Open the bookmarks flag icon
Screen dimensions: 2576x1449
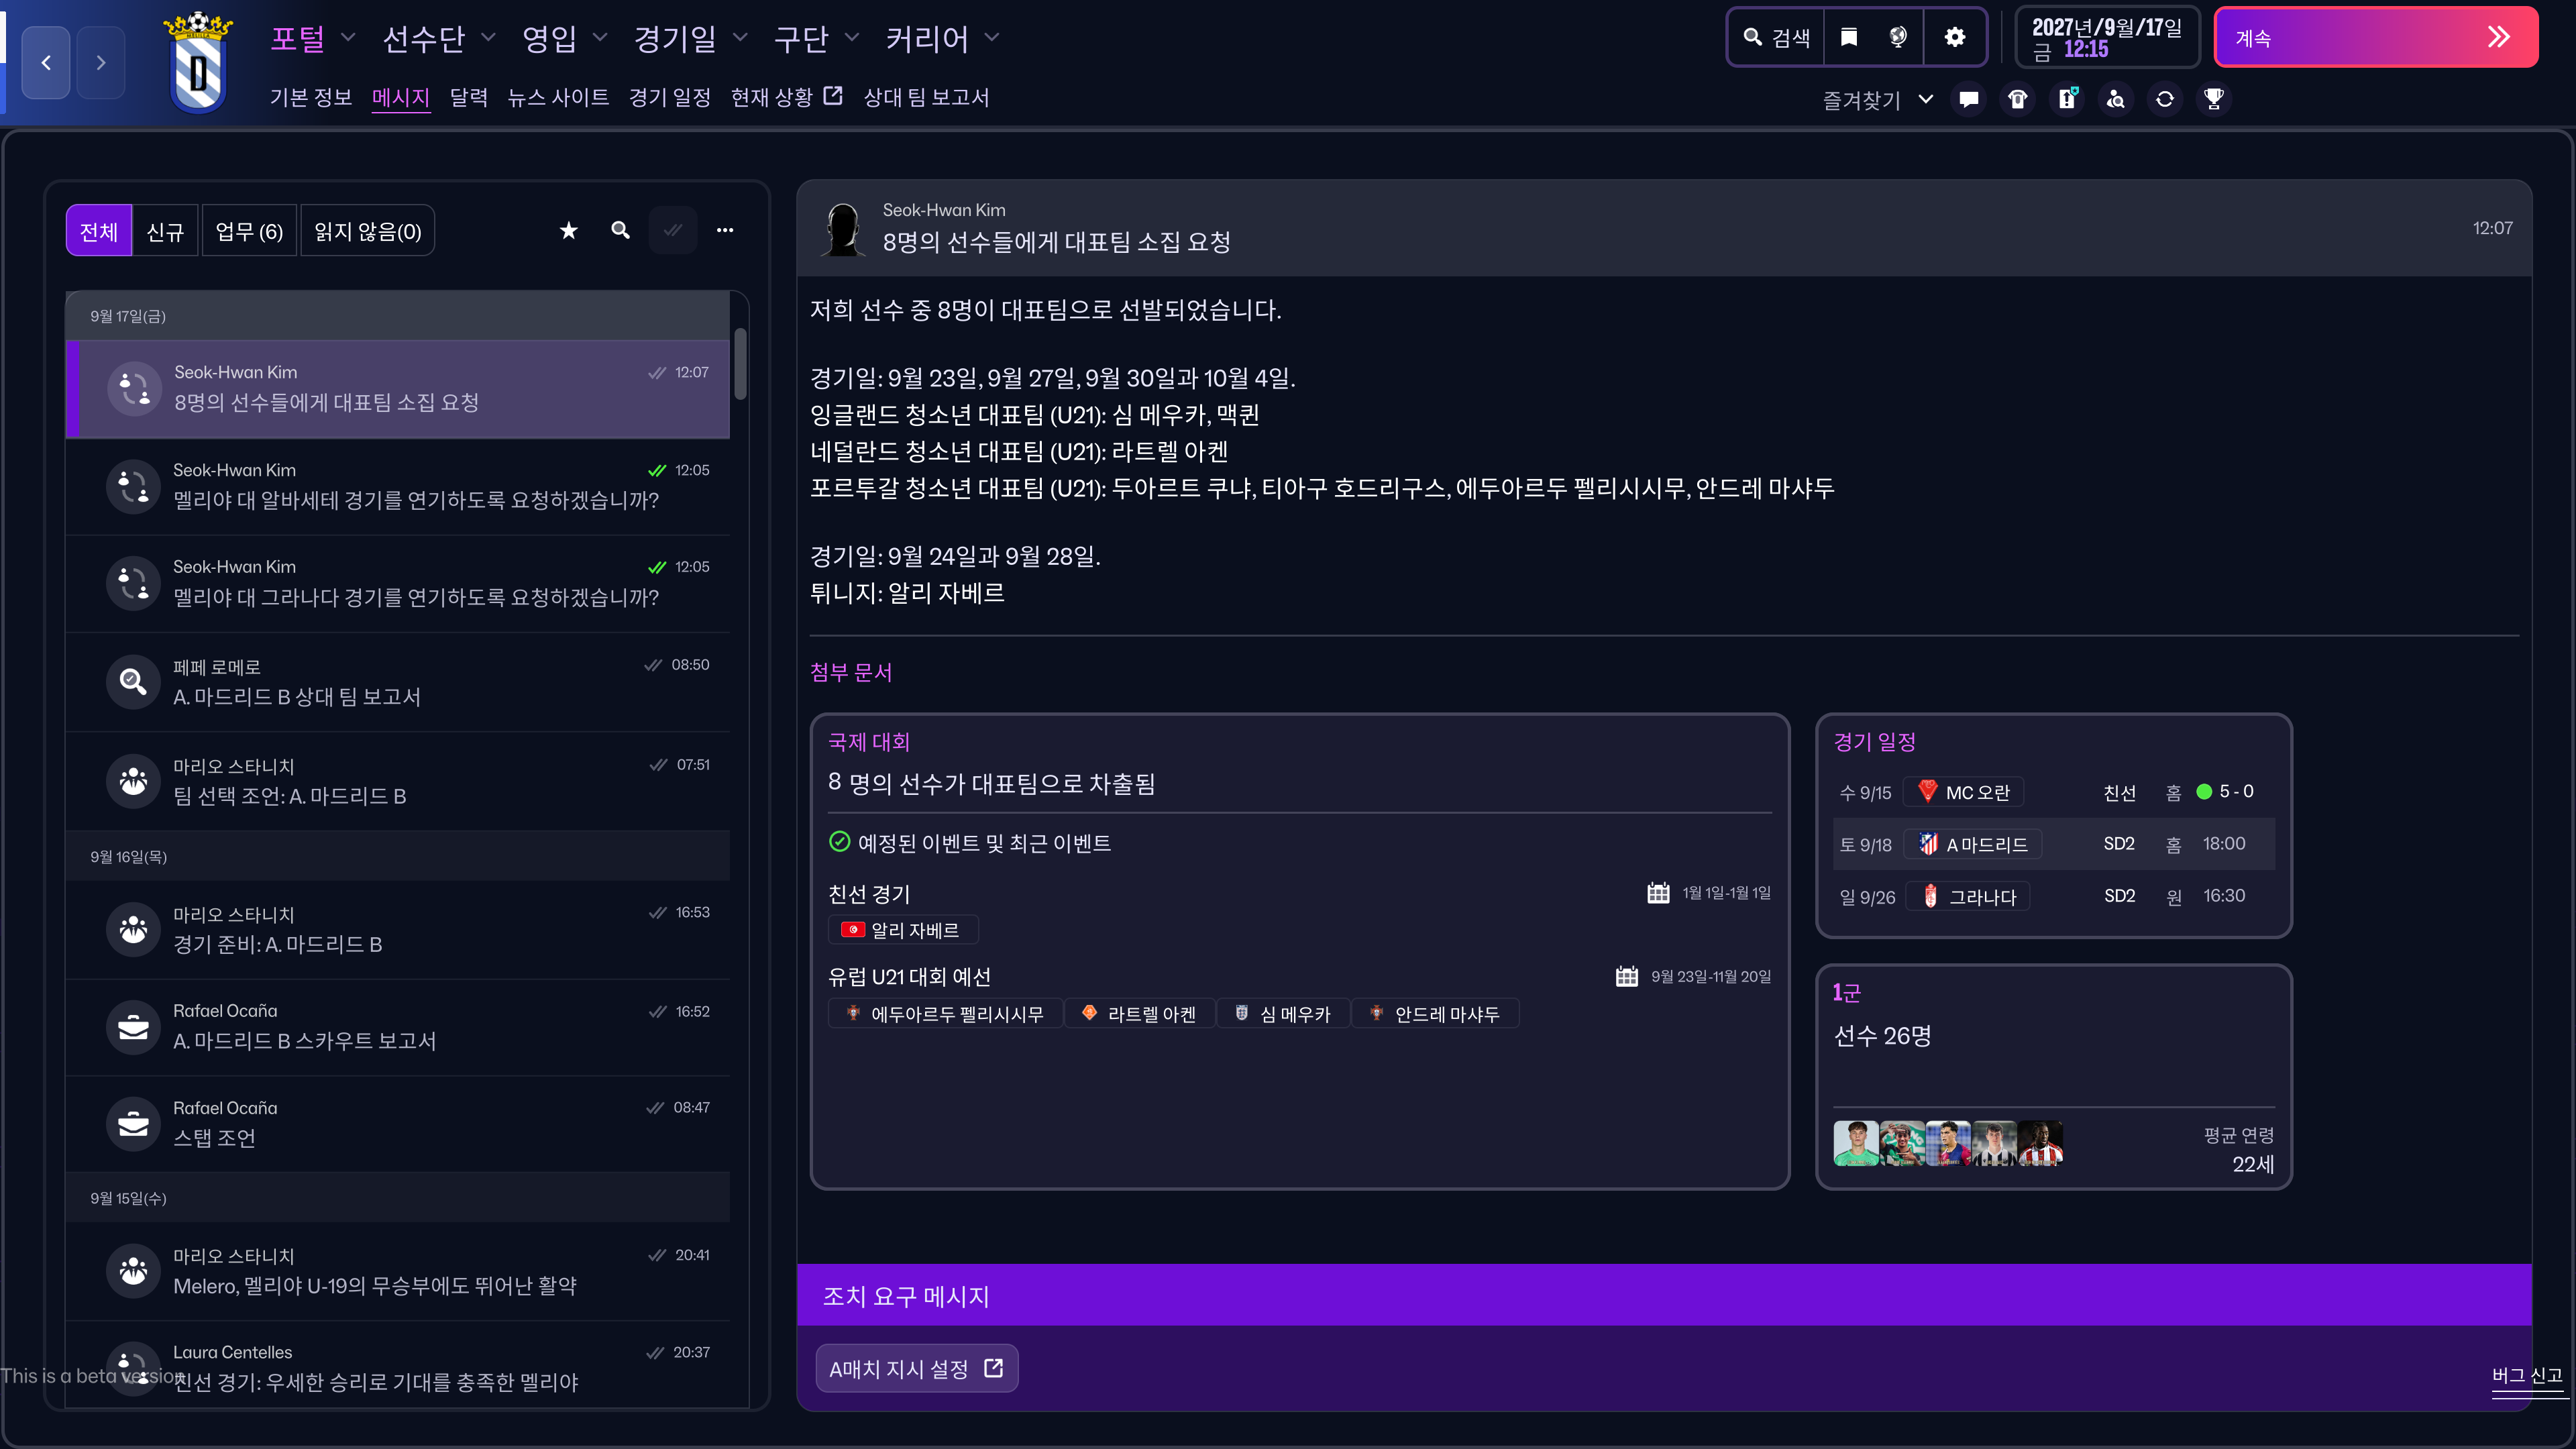1849,38
